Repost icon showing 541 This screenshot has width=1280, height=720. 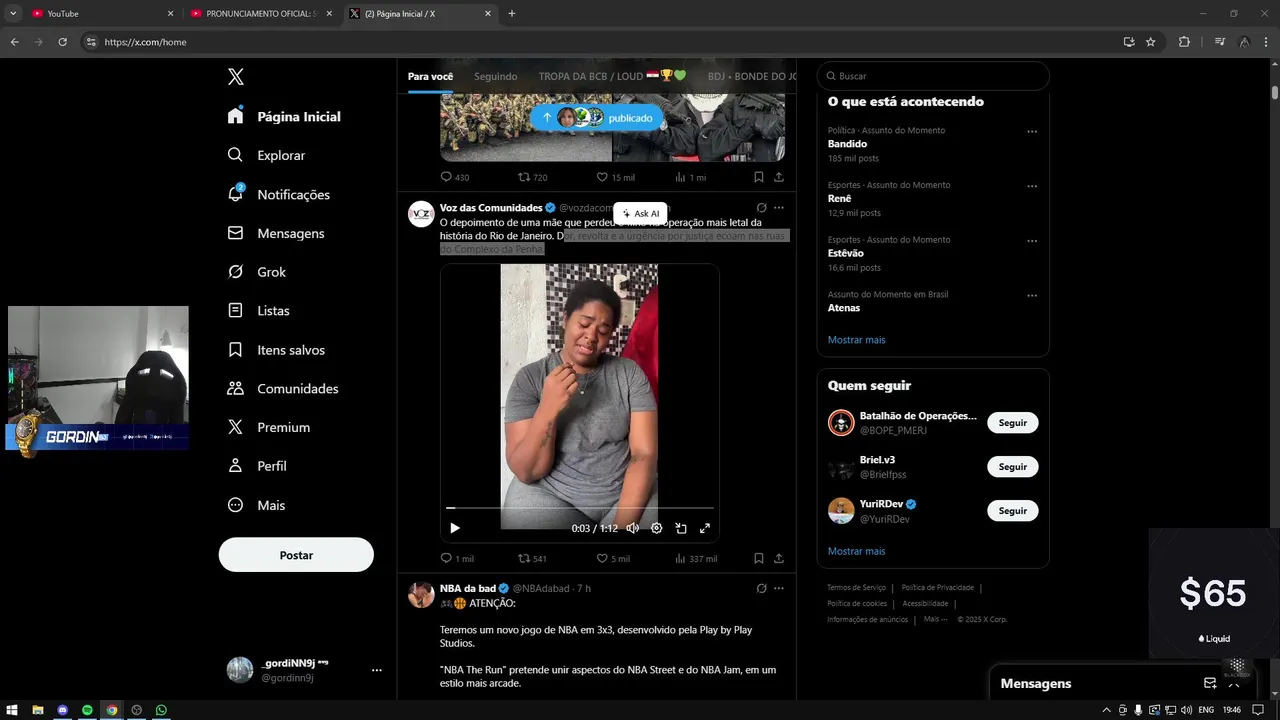click(x=524, y=558)
